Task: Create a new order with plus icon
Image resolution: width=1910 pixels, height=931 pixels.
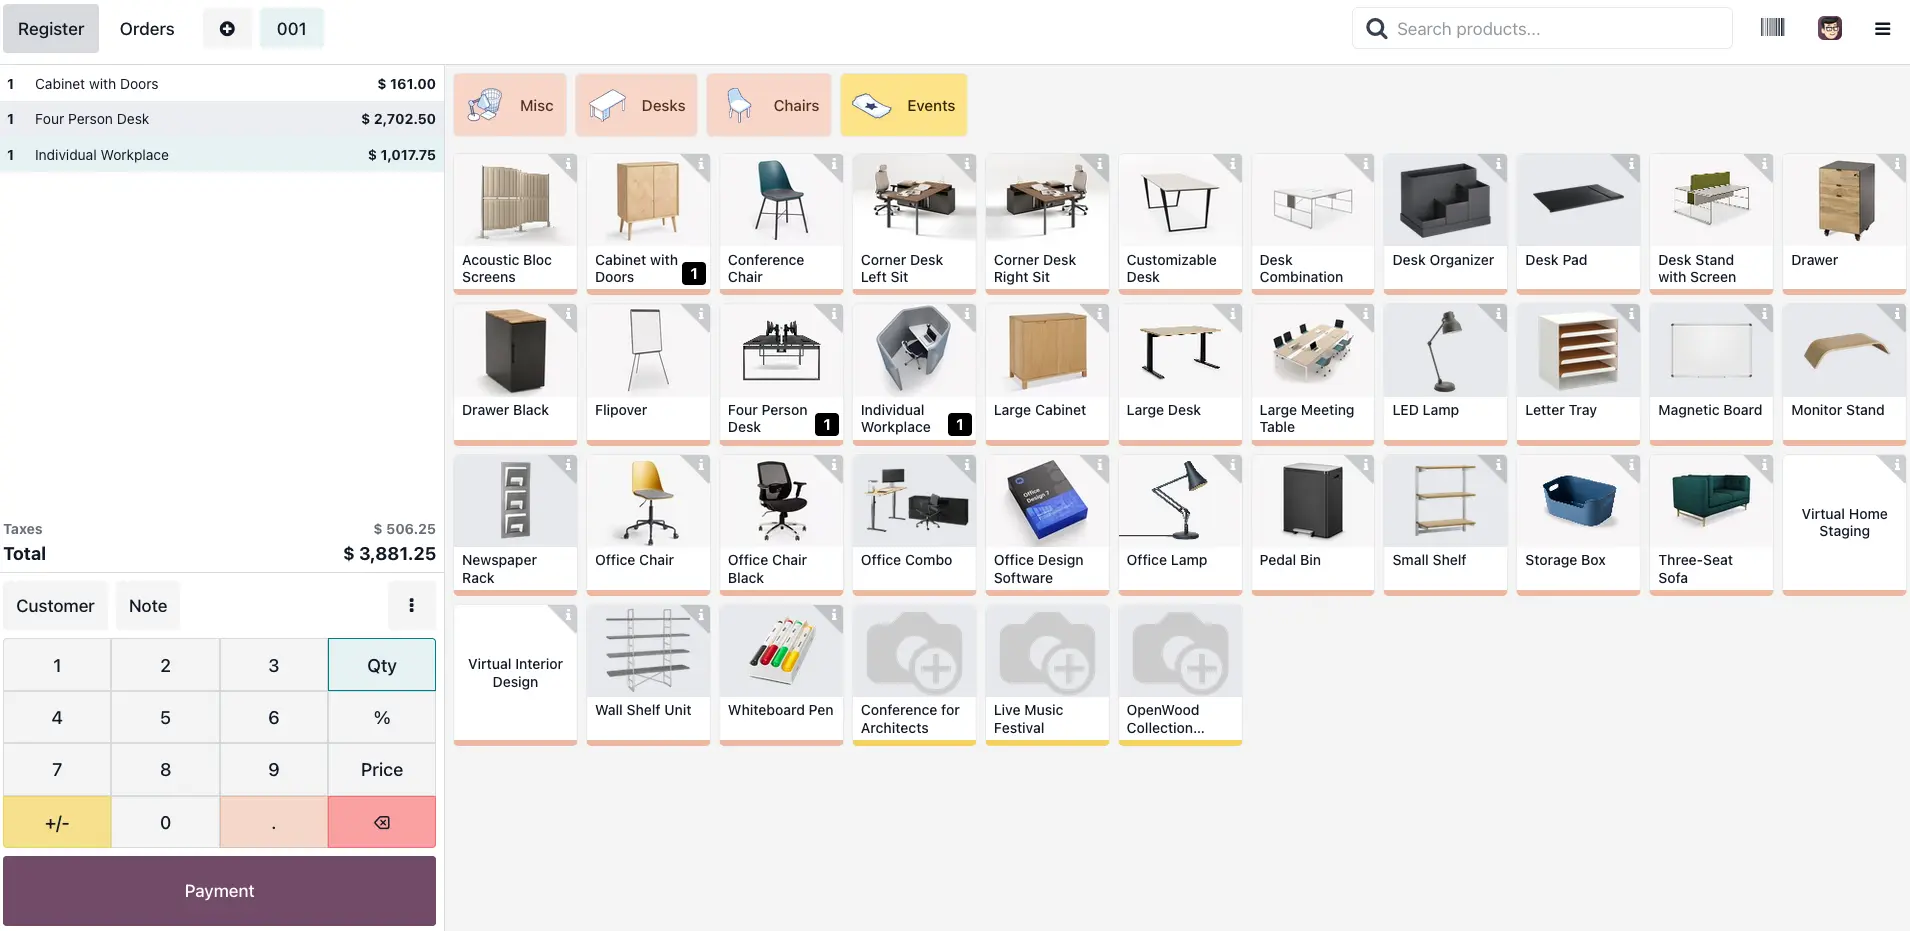Action: (x=227, y=29)
